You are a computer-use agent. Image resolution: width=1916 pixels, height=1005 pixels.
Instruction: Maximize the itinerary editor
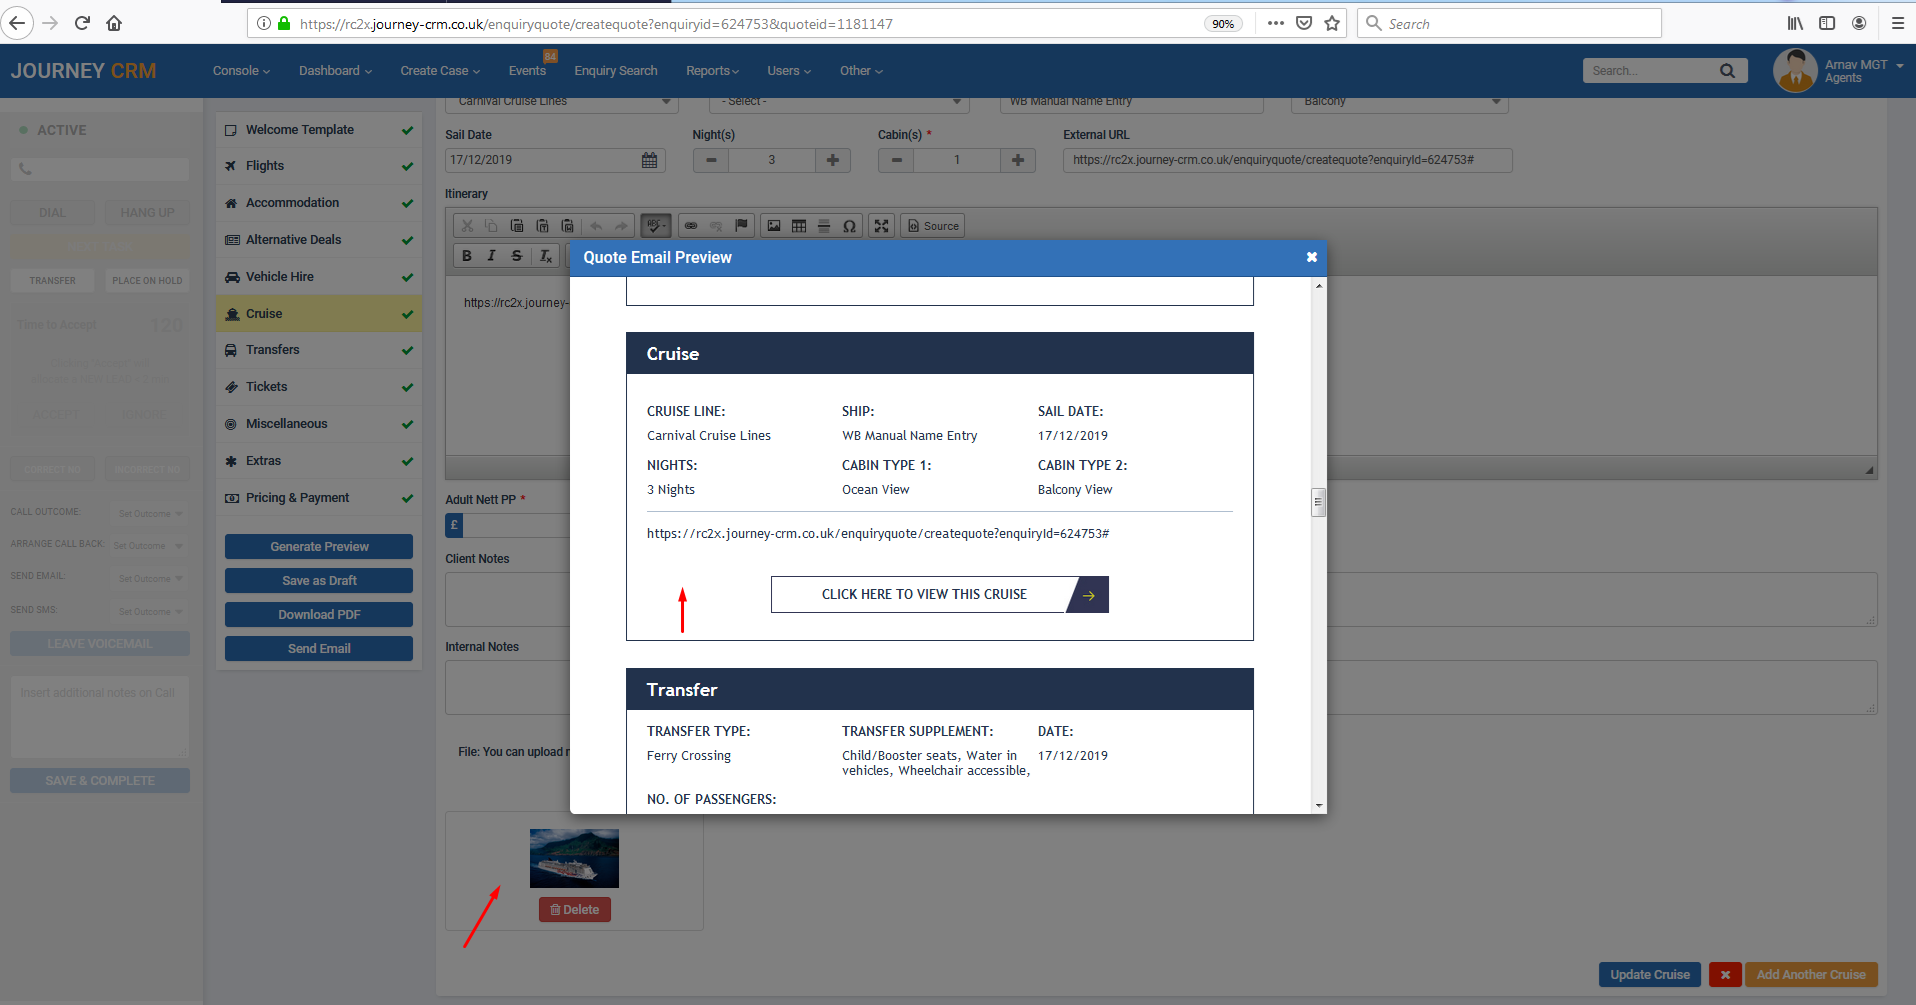click(x=881, y=226)
